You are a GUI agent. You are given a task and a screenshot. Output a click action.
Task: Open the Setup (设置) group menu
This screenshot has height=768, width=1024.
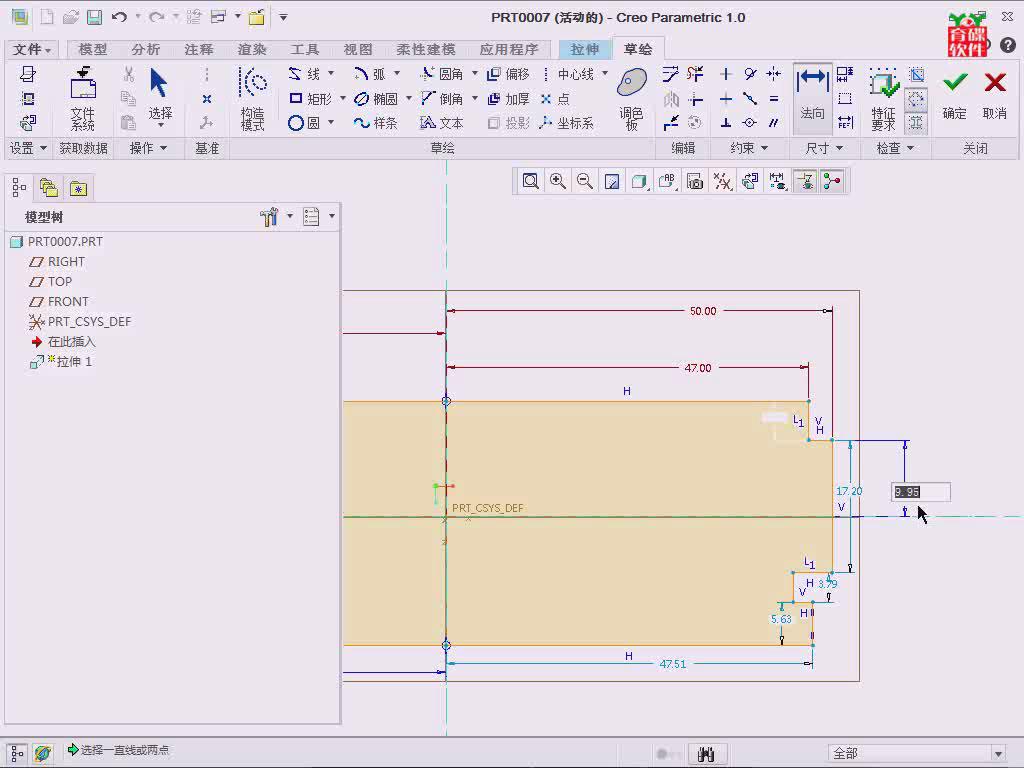(28, 148)
